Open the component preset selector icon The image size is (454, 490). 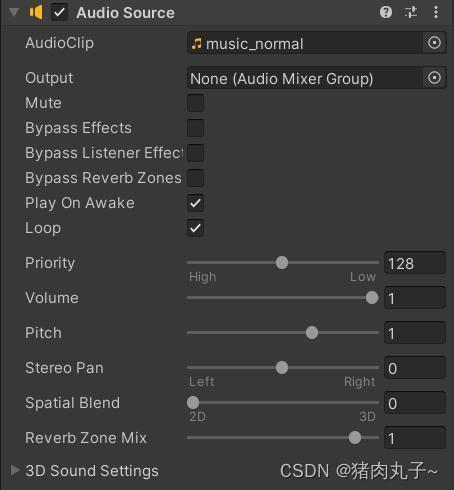click(x=411, y=13)
